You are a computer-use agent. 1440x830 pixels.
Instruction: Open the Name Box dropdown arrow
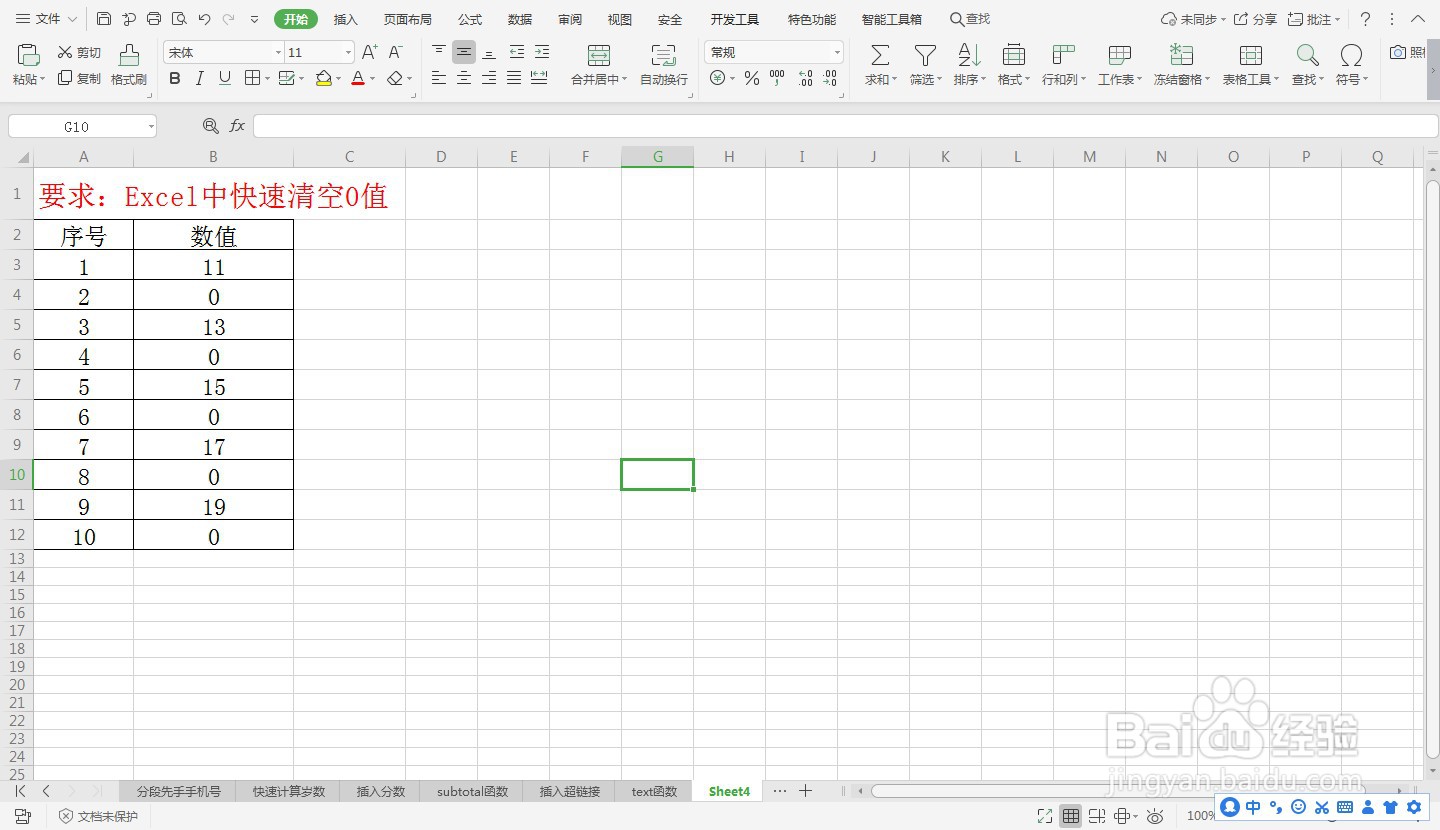[x=151, y=126]
